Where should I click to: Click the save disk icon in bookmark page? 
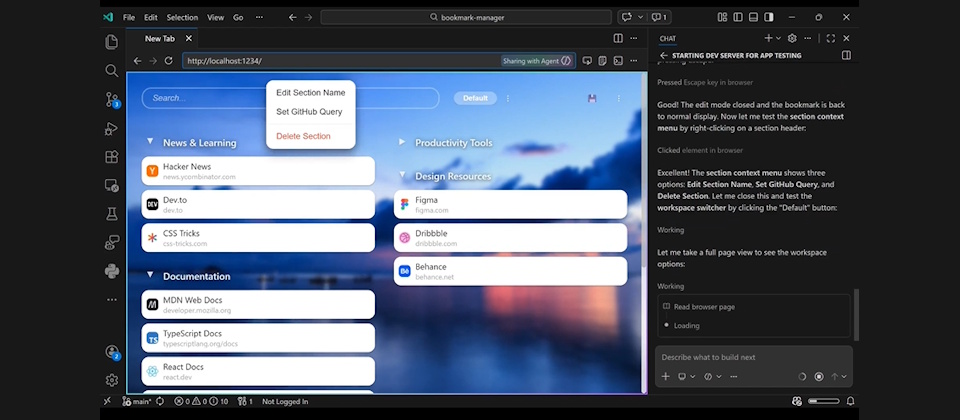click(592, 98)
